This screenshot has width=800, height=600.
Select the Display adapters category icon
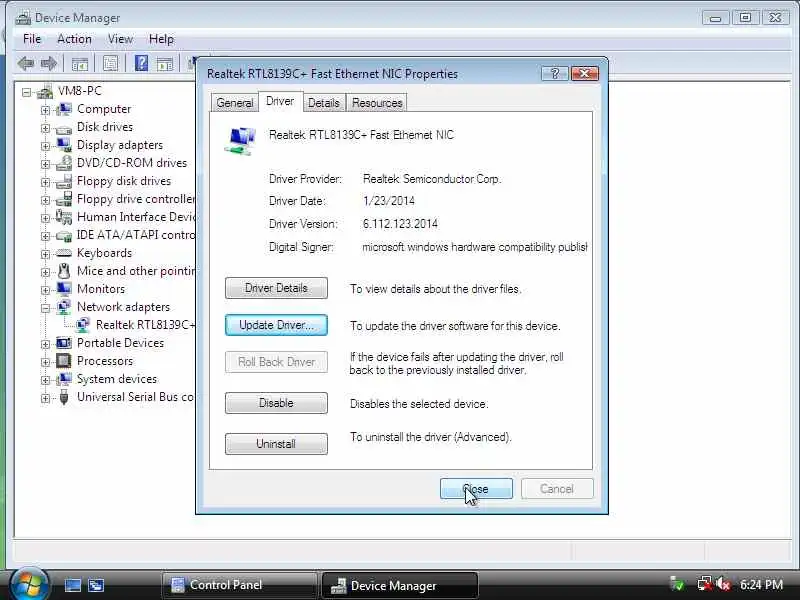click(x=64, y=145)
